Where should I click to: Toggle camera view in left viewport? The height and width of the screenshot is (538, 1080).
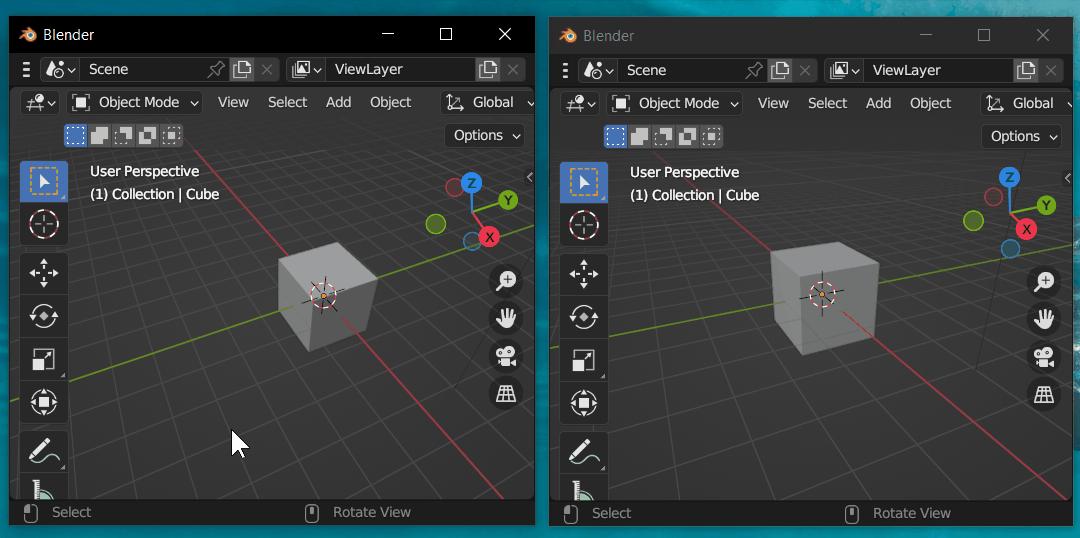506,356
